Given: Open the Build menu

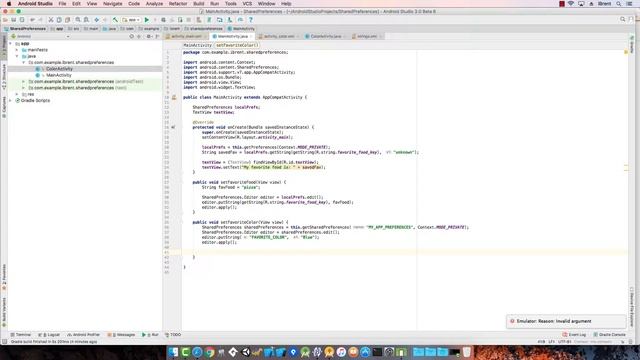Looking at the screenshot, I should click(x=199, y=4).
